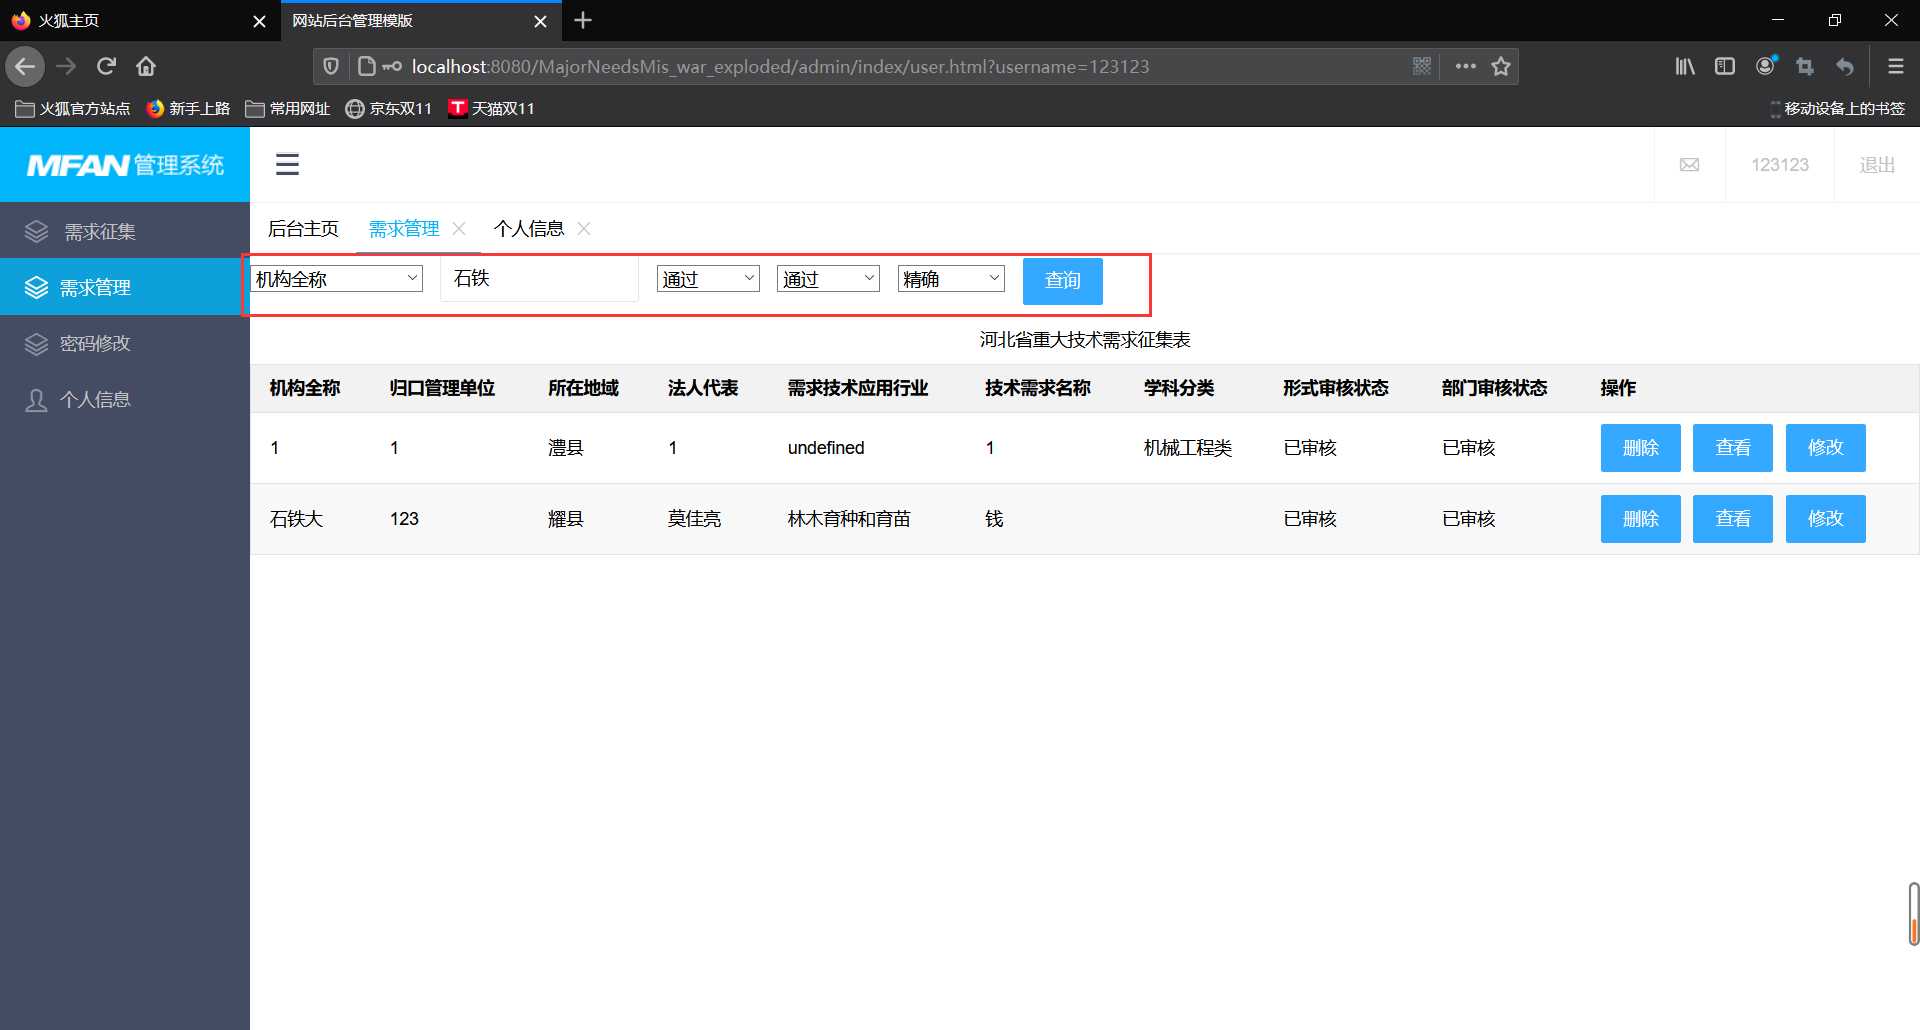Image resolution: width=1920 pixels, height=1030 pixels.
Task: Close the 需求管理 page tab
Action: coord(459,228)
